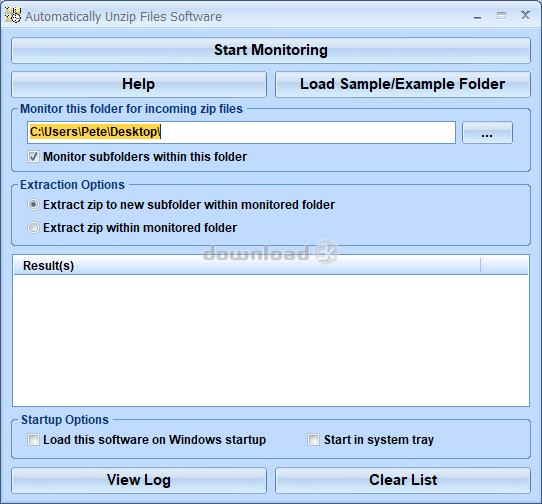This screenshot has width=542, height=504.
Task: Click the window title bar text
Action: tap(123, 17)
